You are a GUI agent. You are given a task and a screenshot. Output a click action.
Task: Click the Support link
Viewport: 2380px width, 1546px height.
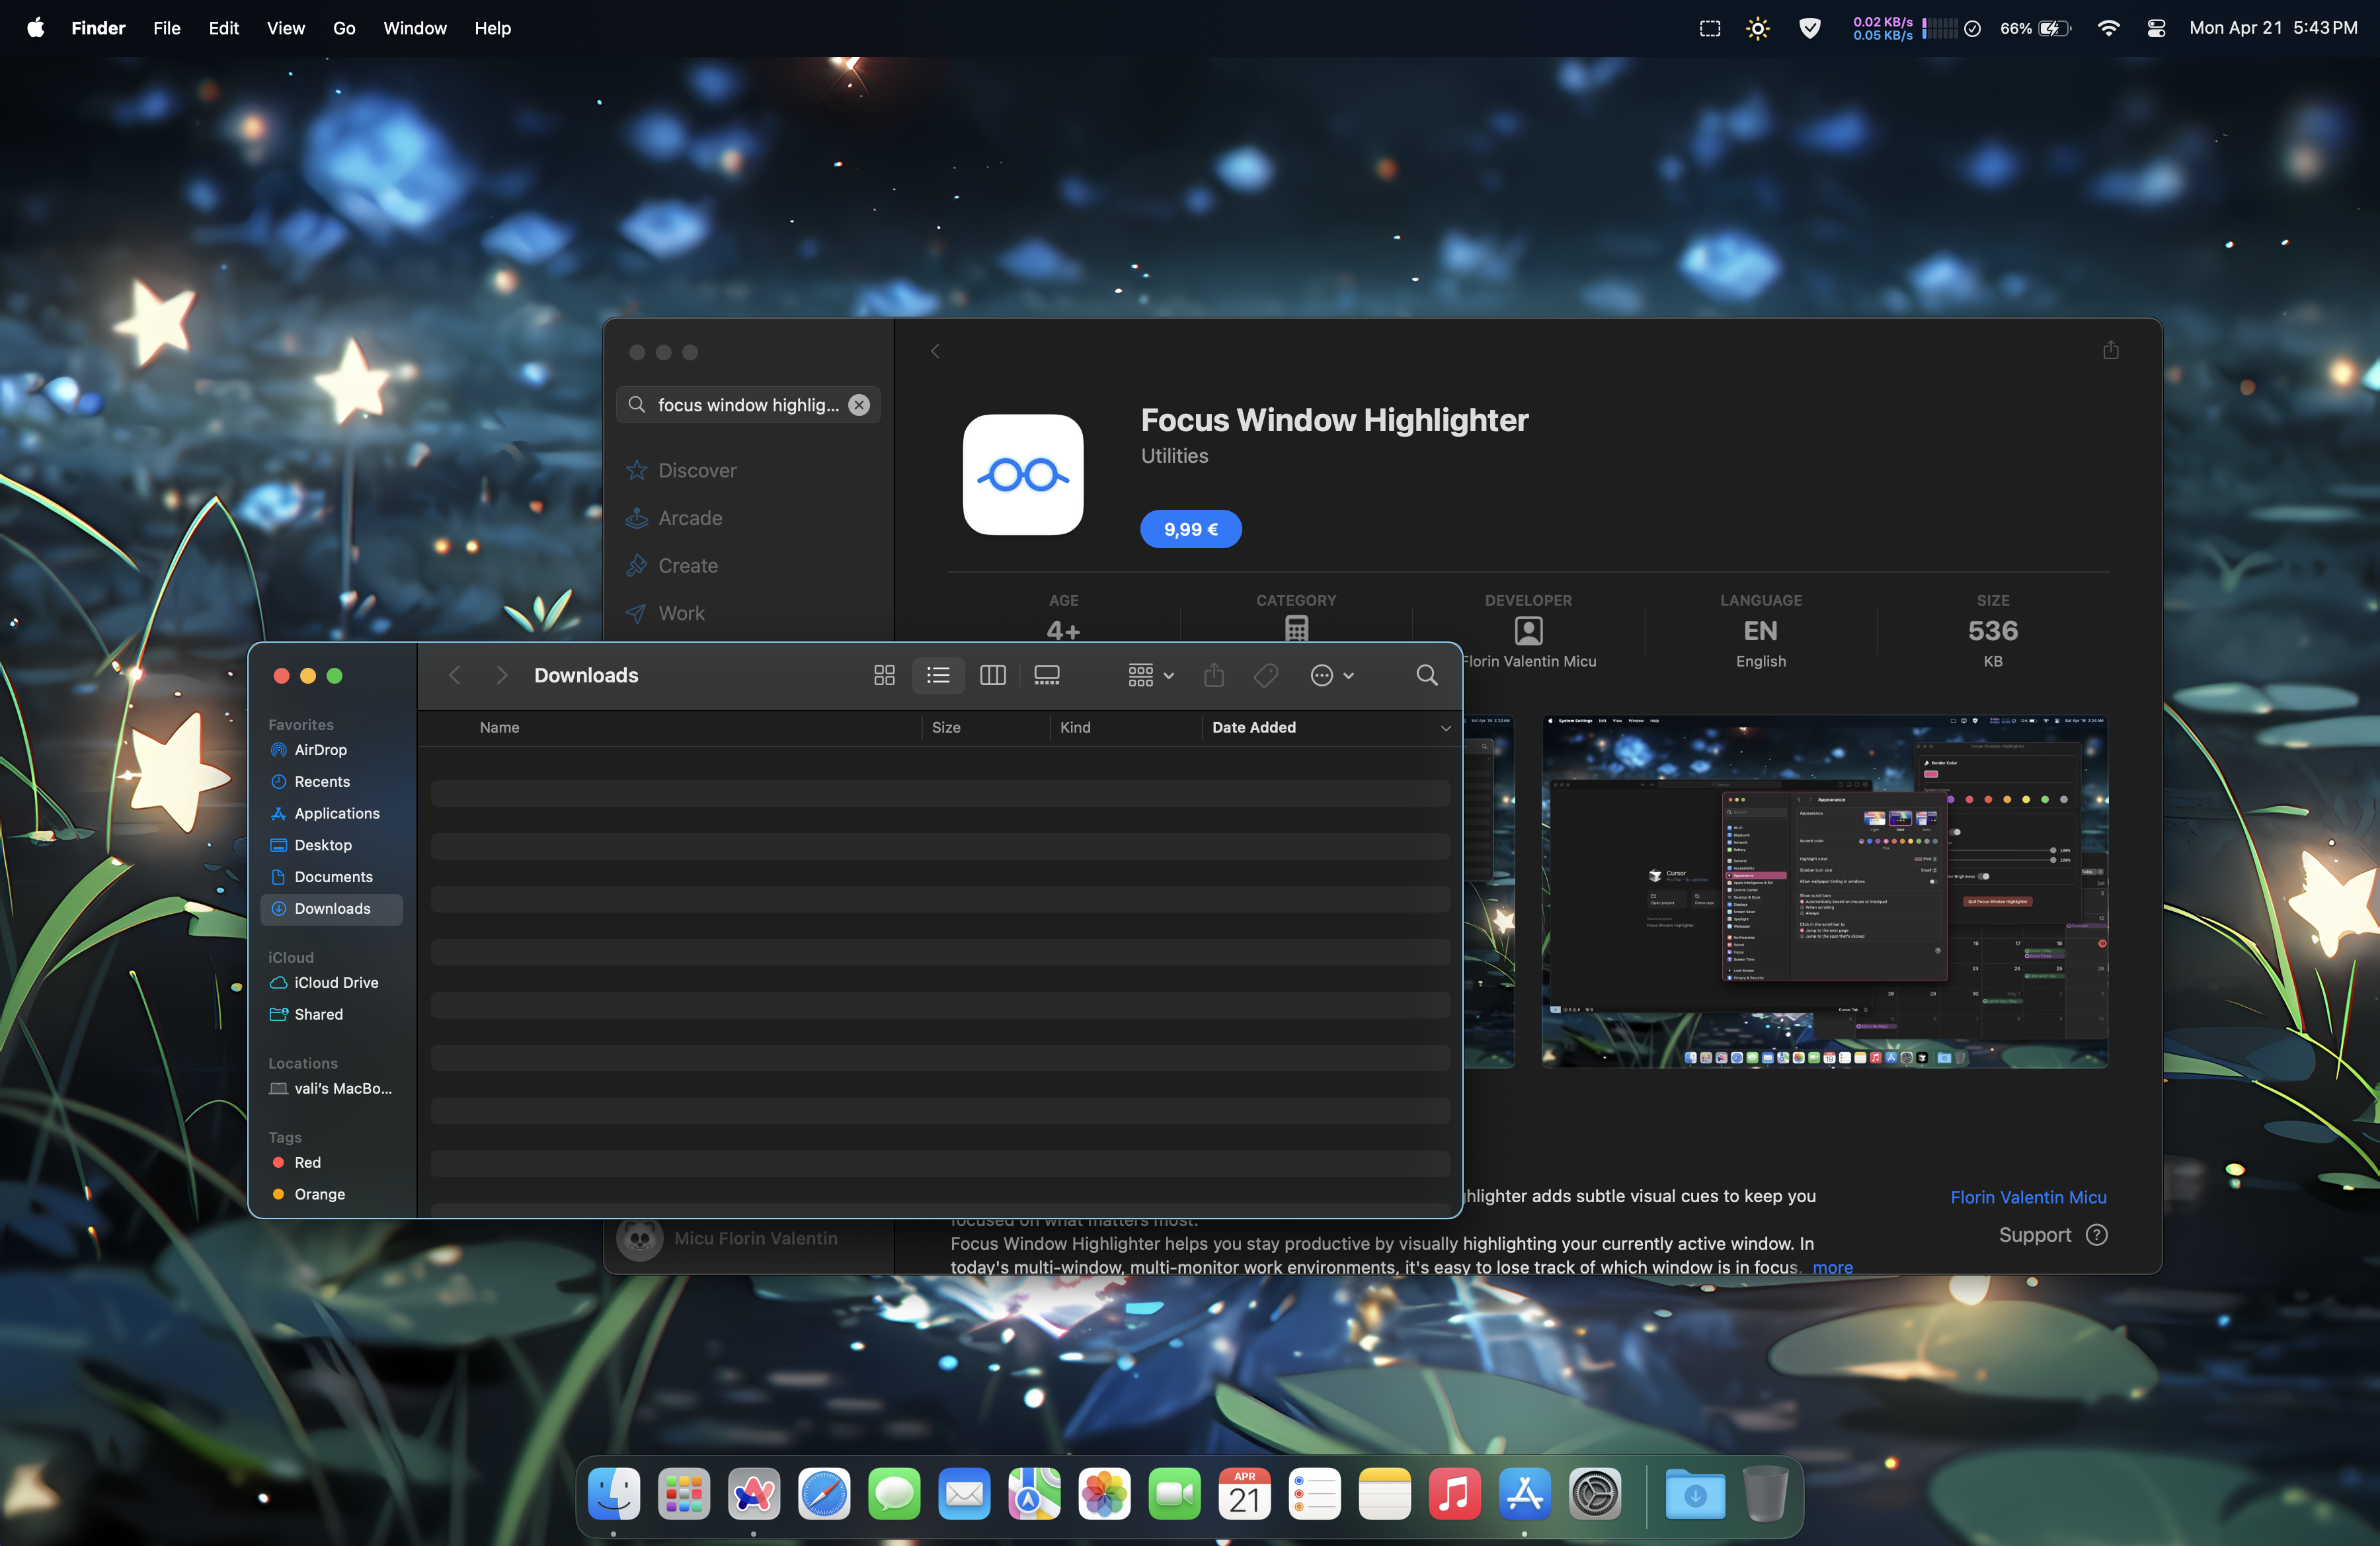2052,1236
